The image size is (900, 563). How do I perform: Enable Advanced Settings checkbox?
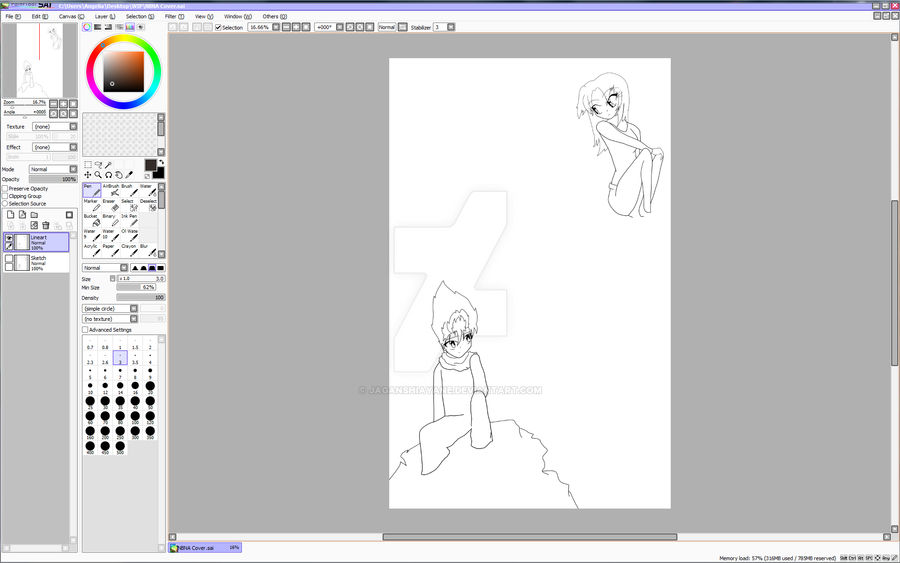pyautogui.click(x=85, y=329)
